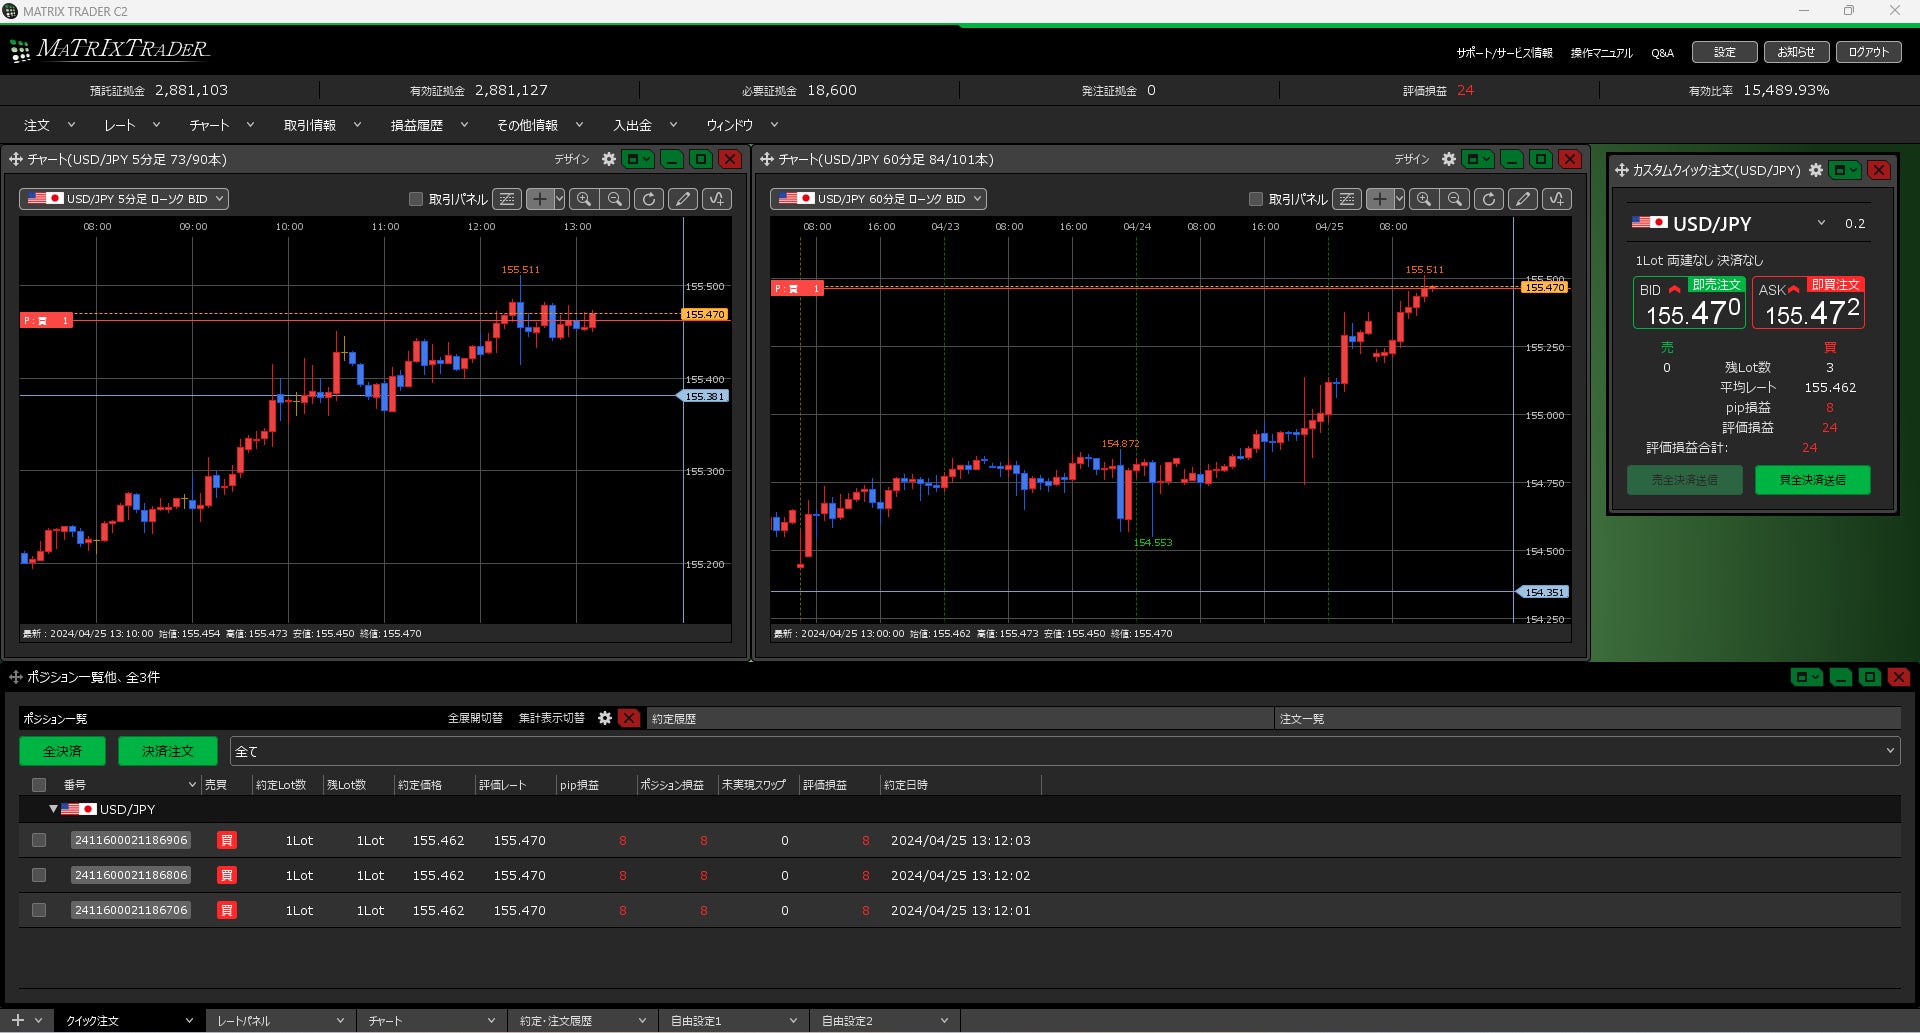Click the ASK 155.472 instant buy price
The width and height of the screenshot is (1920, 1033).
pyautogui.click(x=1809, y=312)
